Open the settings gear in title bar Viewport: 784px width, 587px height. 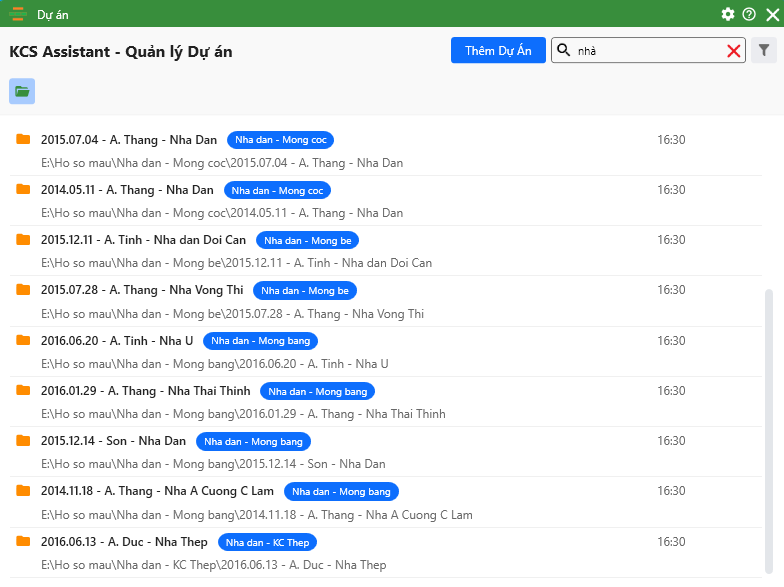point(728,14)
